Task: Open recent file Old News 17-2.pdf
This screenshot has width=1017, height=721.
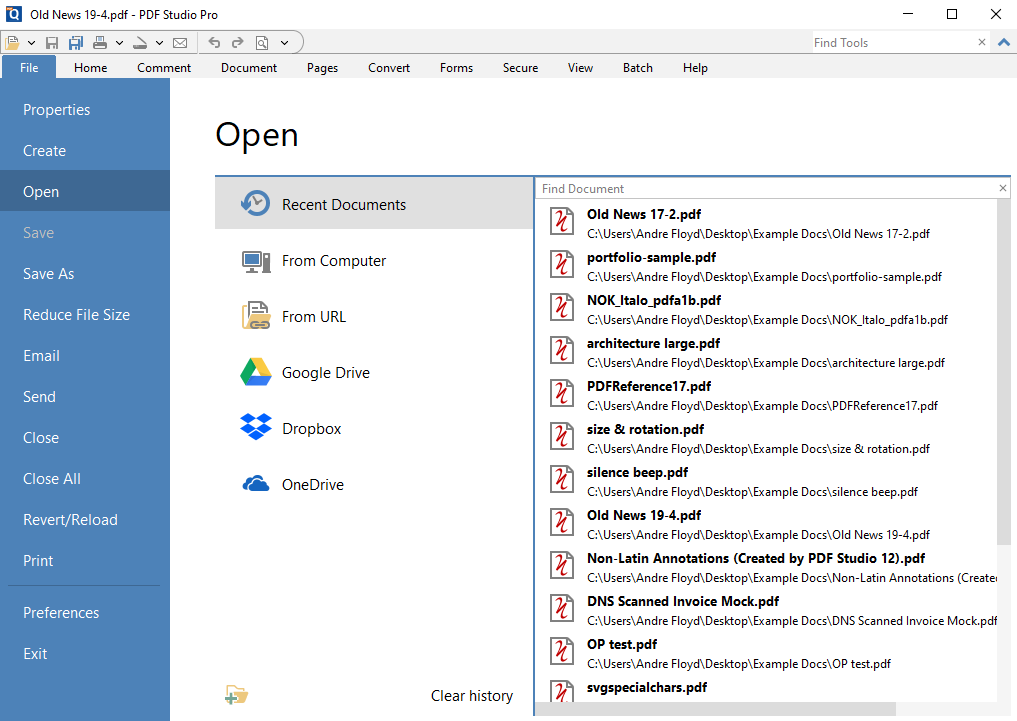Action: point(767,224)
